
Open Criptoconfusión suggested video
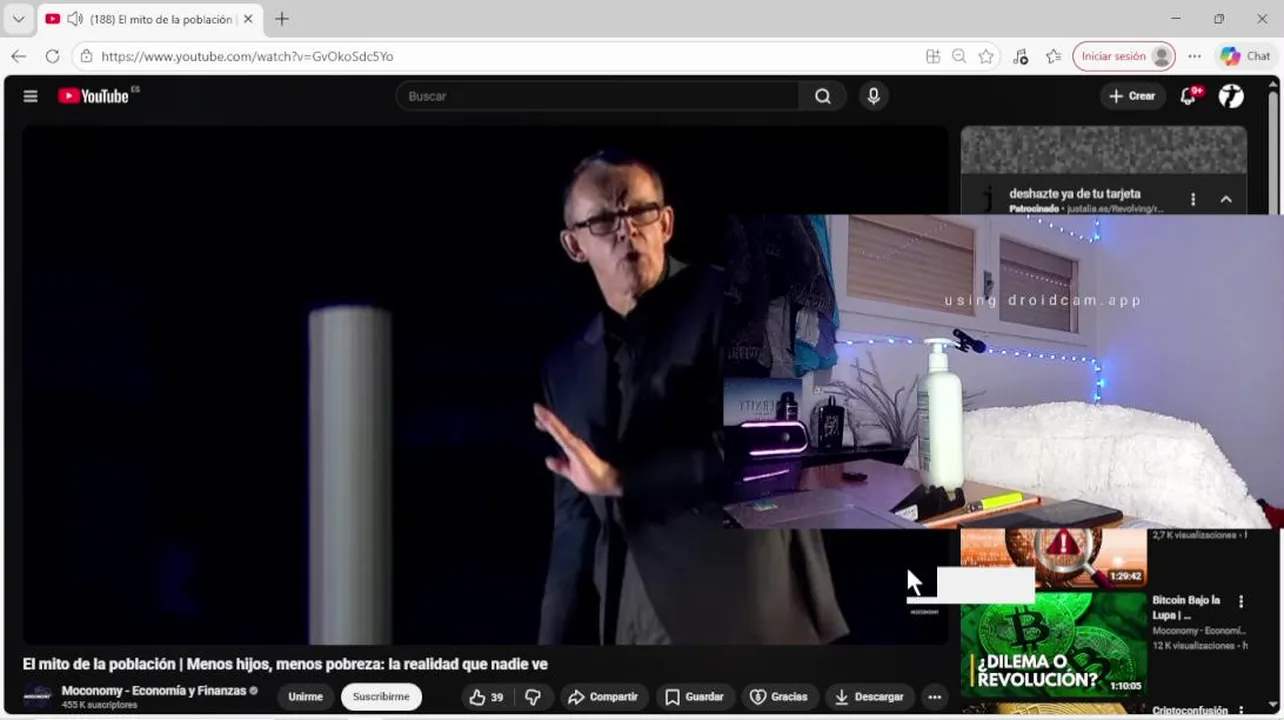(1189, 711)
